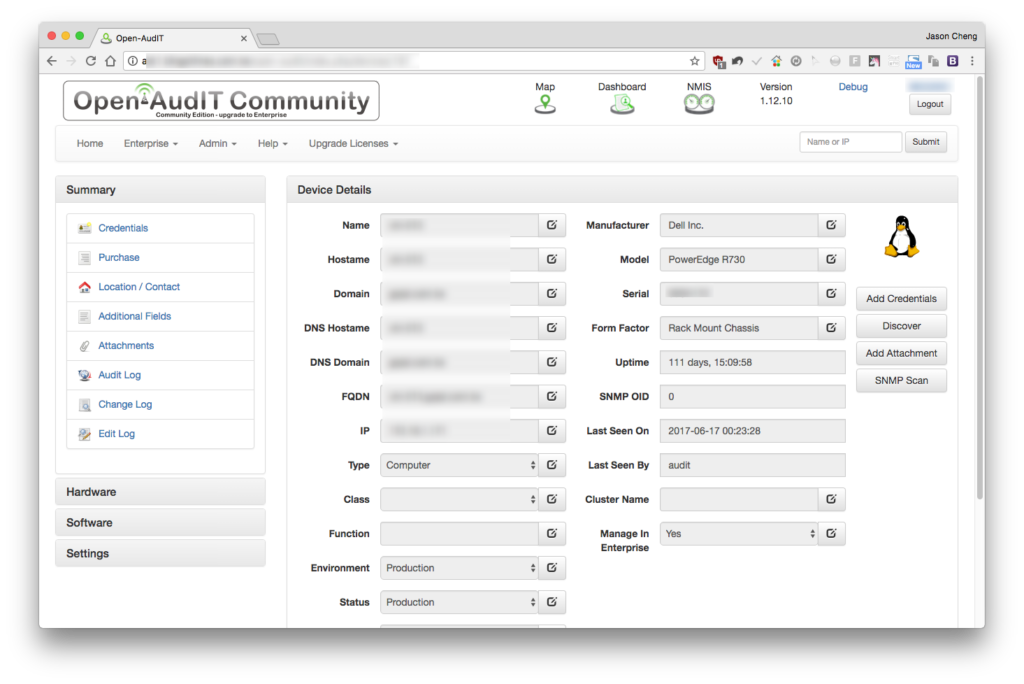
Task: Click edit icon next to Hostname field
Action: 552,259
